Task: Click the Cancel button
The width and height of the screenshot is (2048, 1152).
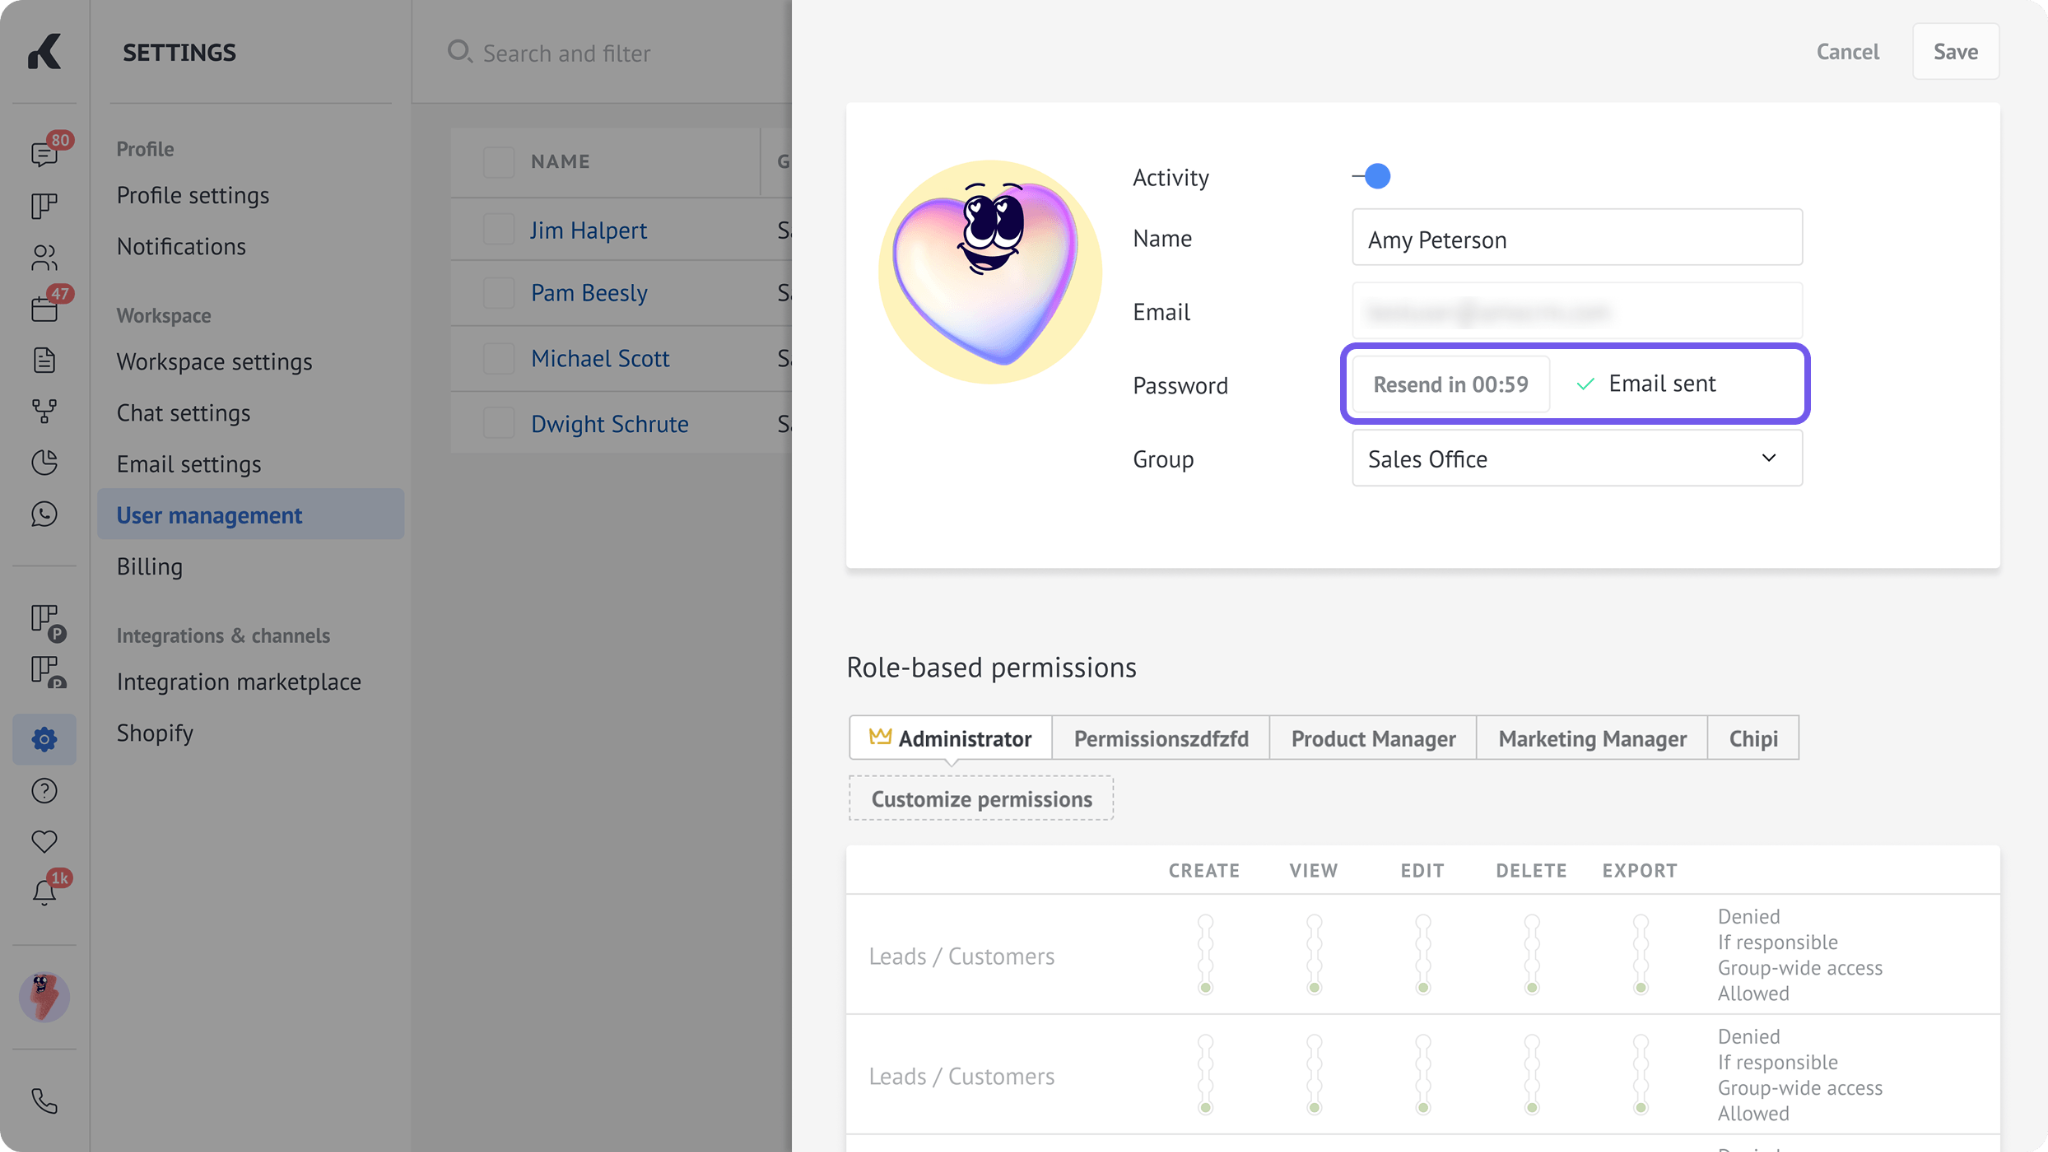Action: point(1847,51)
